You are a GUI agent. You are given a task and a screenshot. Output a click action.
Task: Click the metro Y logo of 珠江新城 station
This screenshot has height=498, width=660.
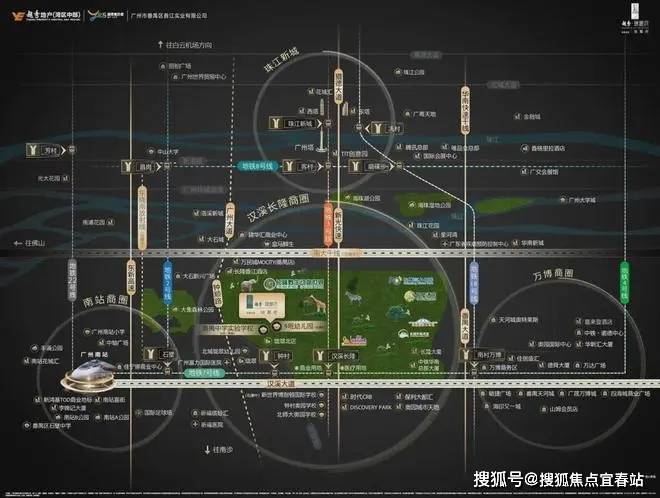tap(277, 123)
